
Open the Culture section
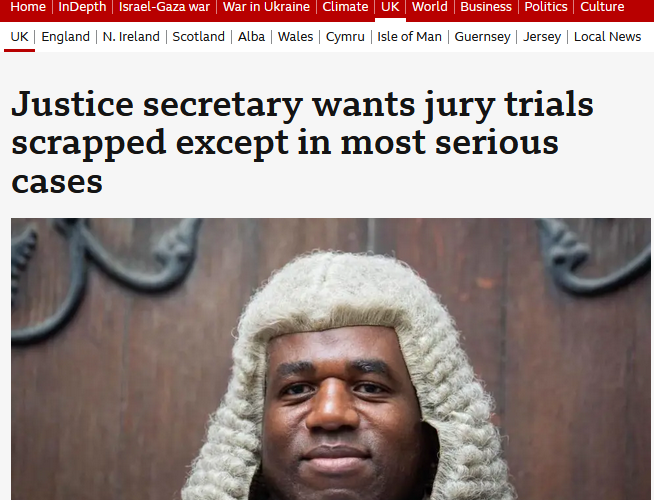[x=602, y=7]
